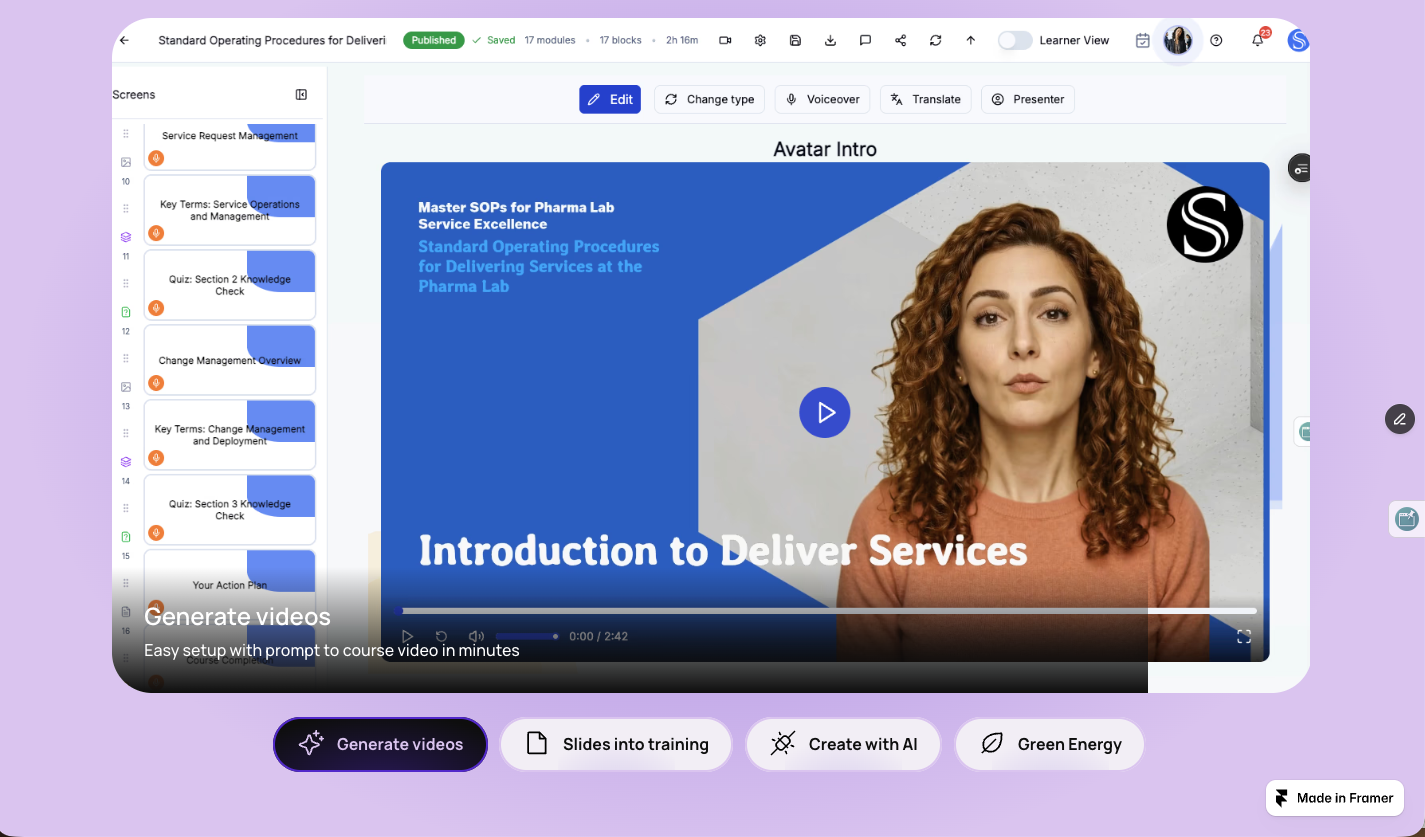Open the Translate options
Viewport: 1425px width, 837px height.
click(925, 99)
